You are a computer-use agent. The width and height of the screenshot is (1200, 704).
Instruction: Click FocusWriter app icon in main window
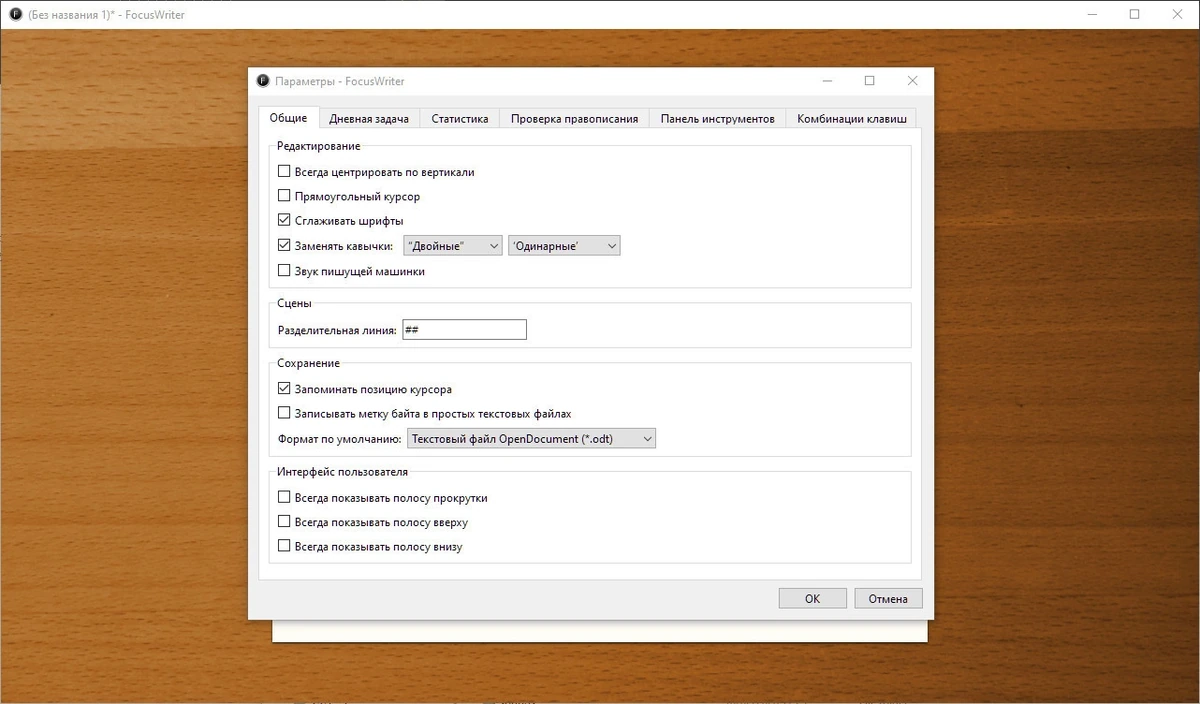point(15,14)
